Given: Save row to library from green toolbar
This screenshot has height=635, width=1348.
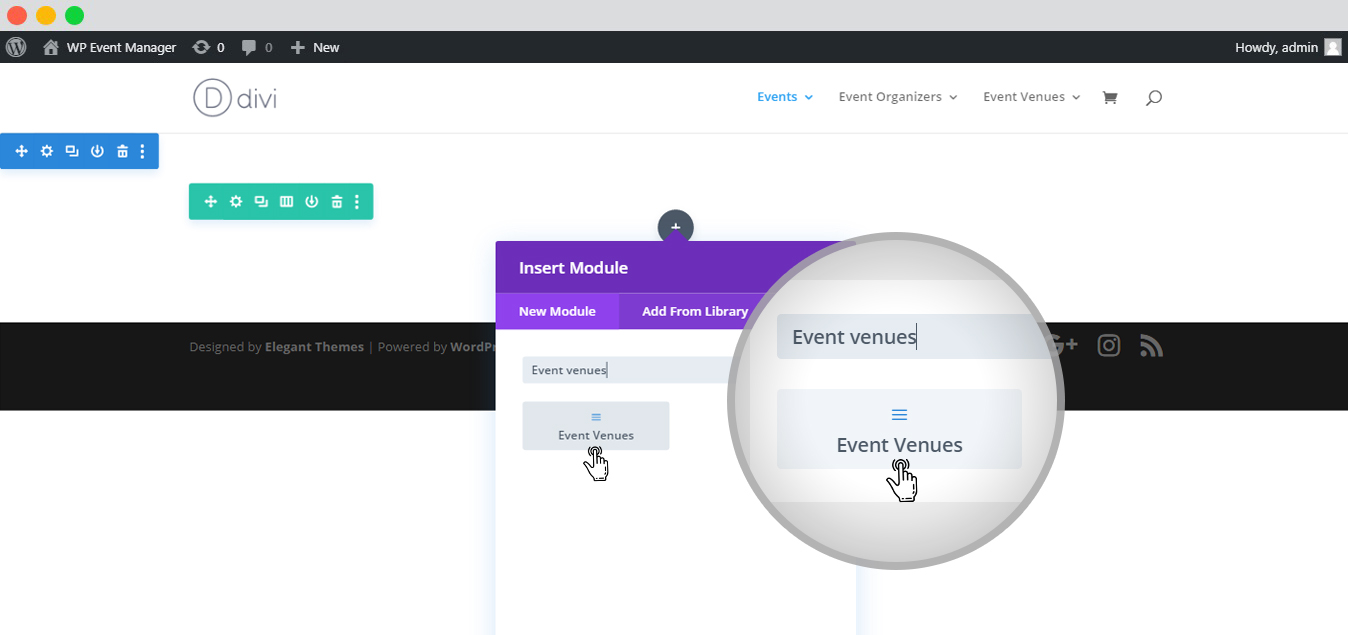Looking at the screenshot, I should coord(312,201).
